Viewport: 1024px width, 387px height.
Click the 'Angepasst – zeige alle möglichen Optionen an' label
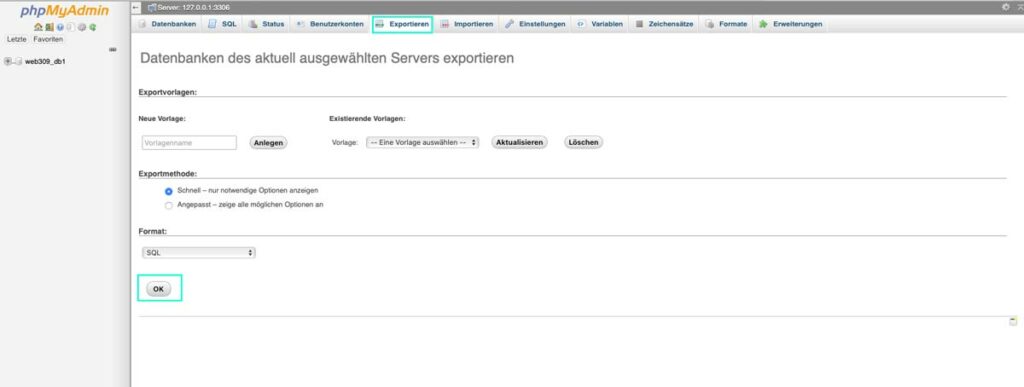[x=251, y=204]
